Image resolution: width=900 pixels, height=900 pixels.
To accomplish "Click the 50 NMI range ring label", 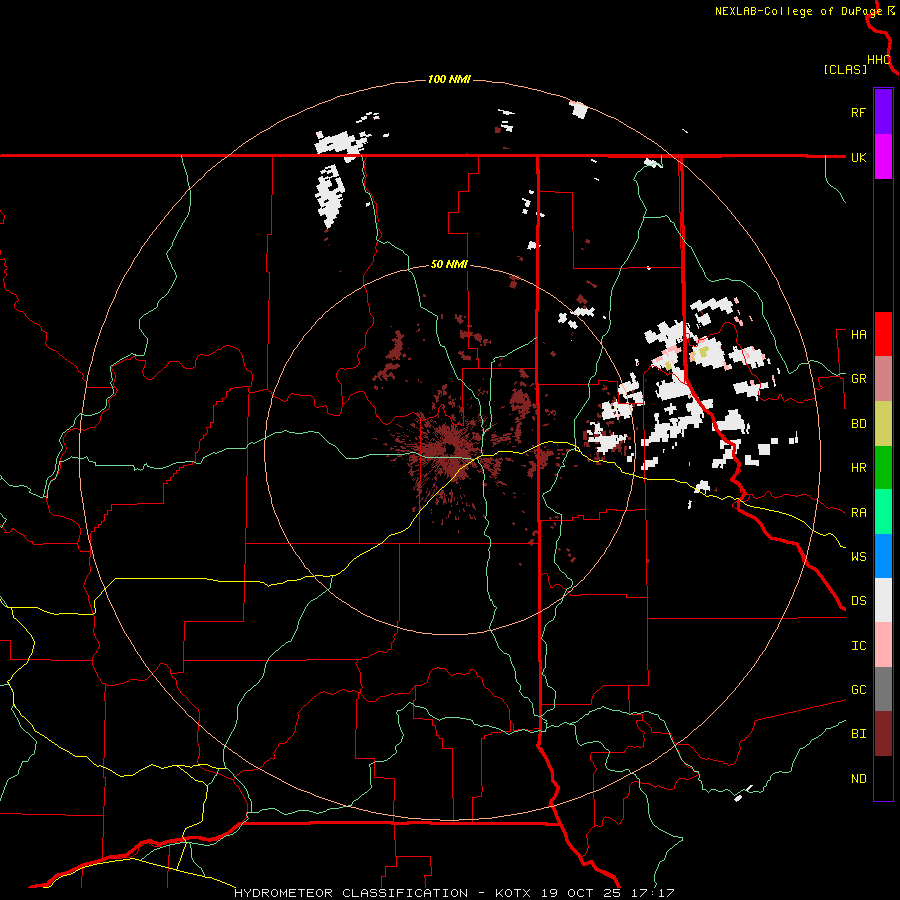I will pos(449,265).
